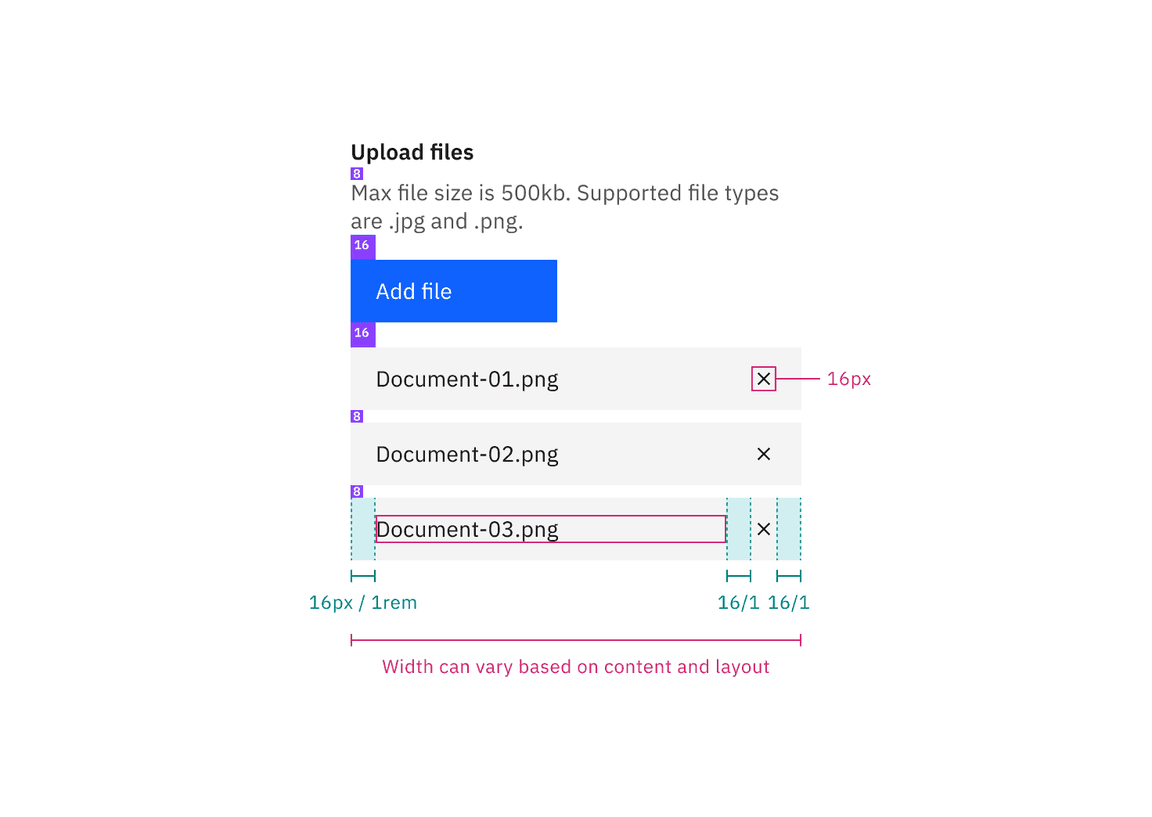Image resolution: width=1152 pixels, height=817 pixels.
Task: Click the remove icon for Document-03.png
Action: point(763,529)
